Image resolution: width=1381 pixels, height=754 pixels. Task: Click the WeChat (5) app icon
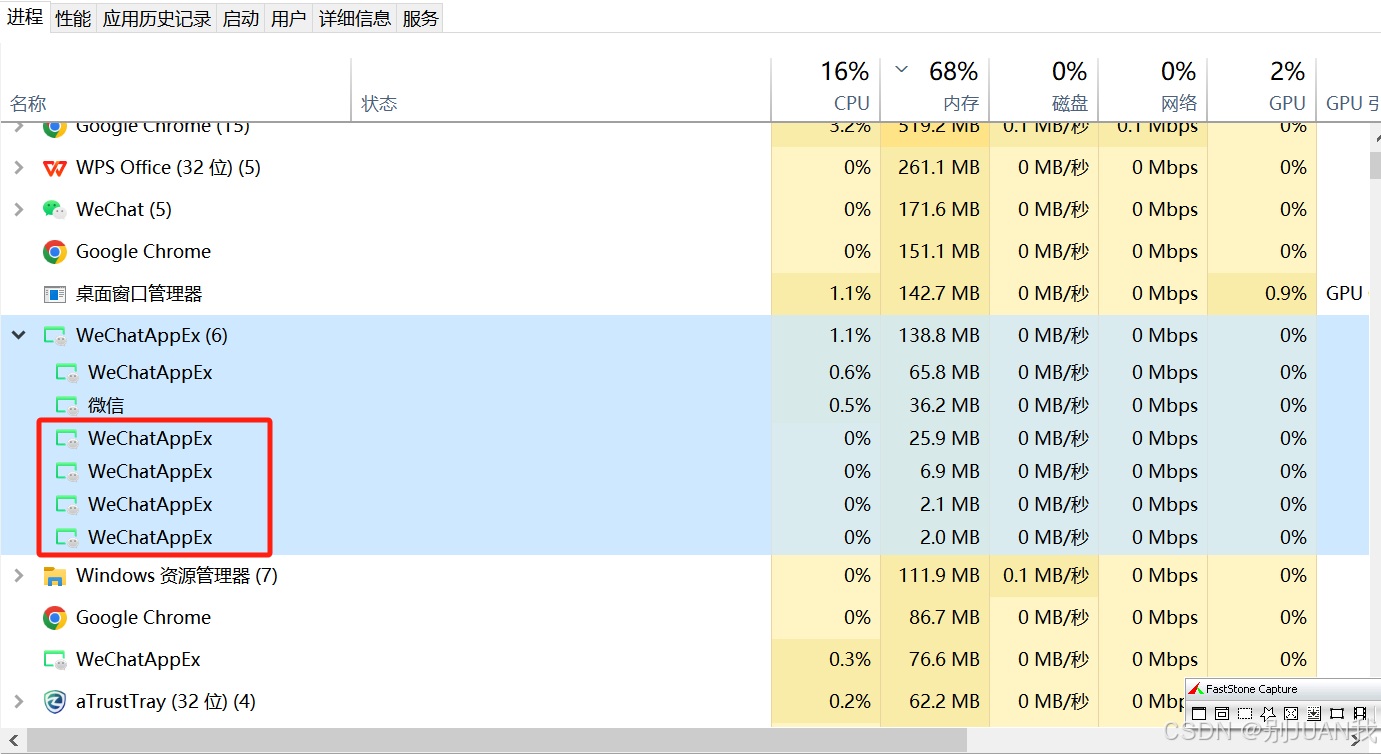pos(54,209)
